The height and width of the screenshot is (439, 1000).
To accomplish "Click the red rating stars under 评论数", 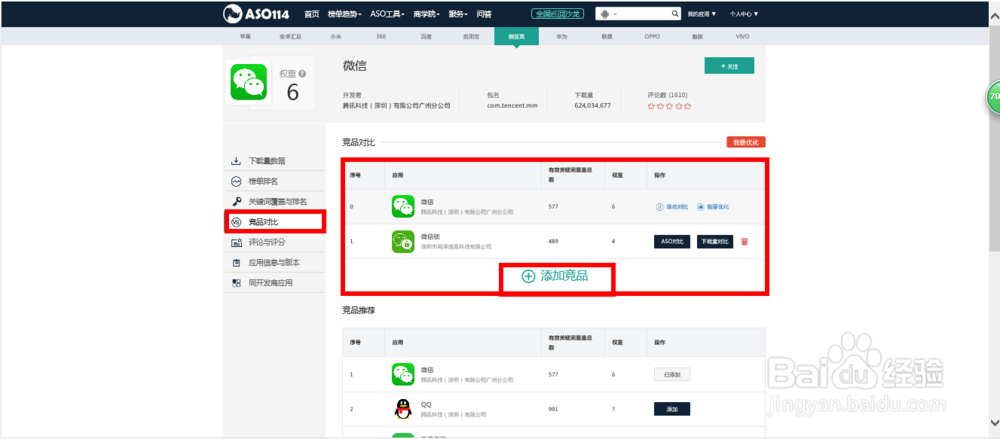I will (x=669, y=107).
